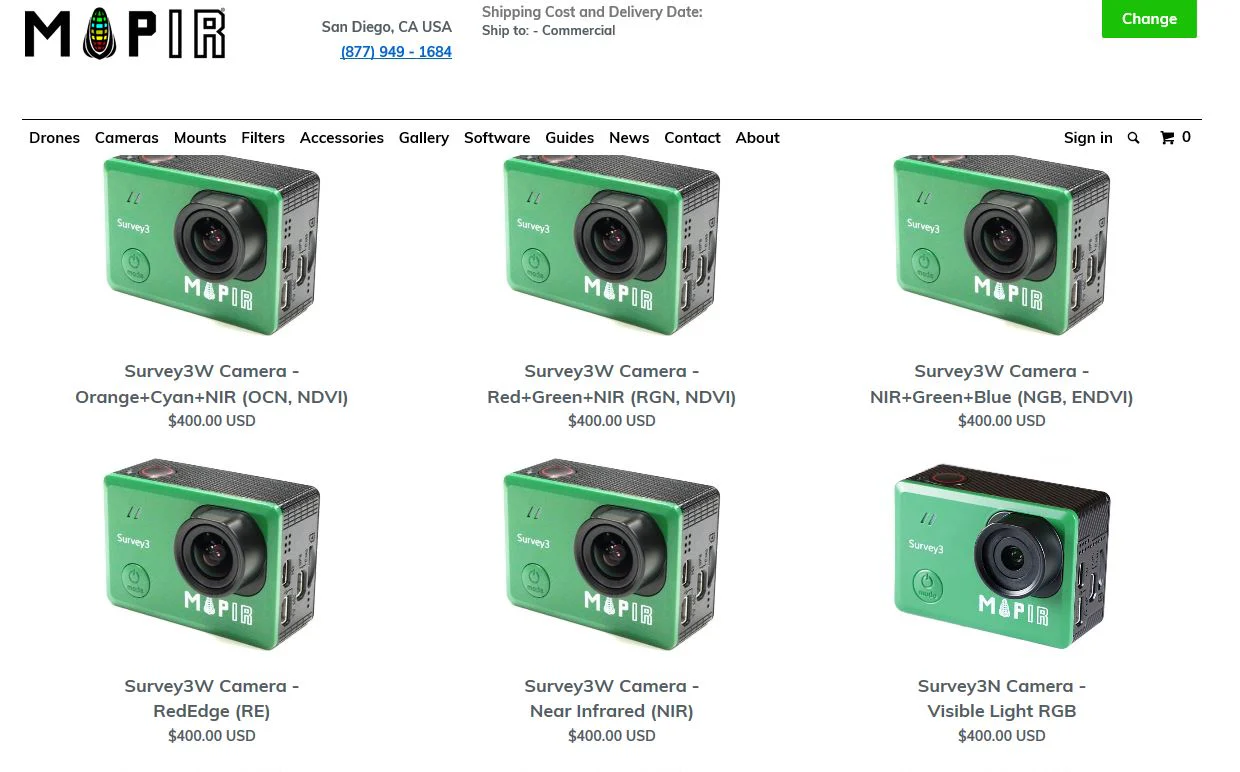Open the search magnifier icon
Image resolution: width=1240 pixels, height=772 pixels.
click(1133, 138)
